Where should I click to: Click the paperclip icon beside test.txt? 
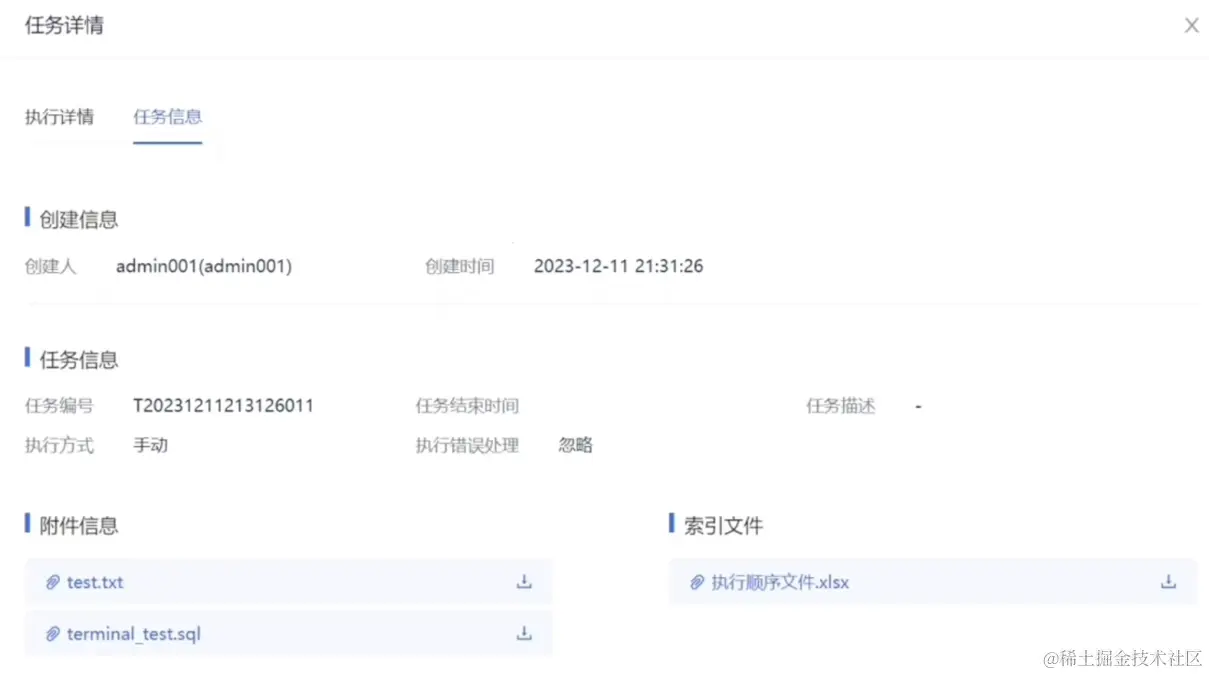[52, 582]
